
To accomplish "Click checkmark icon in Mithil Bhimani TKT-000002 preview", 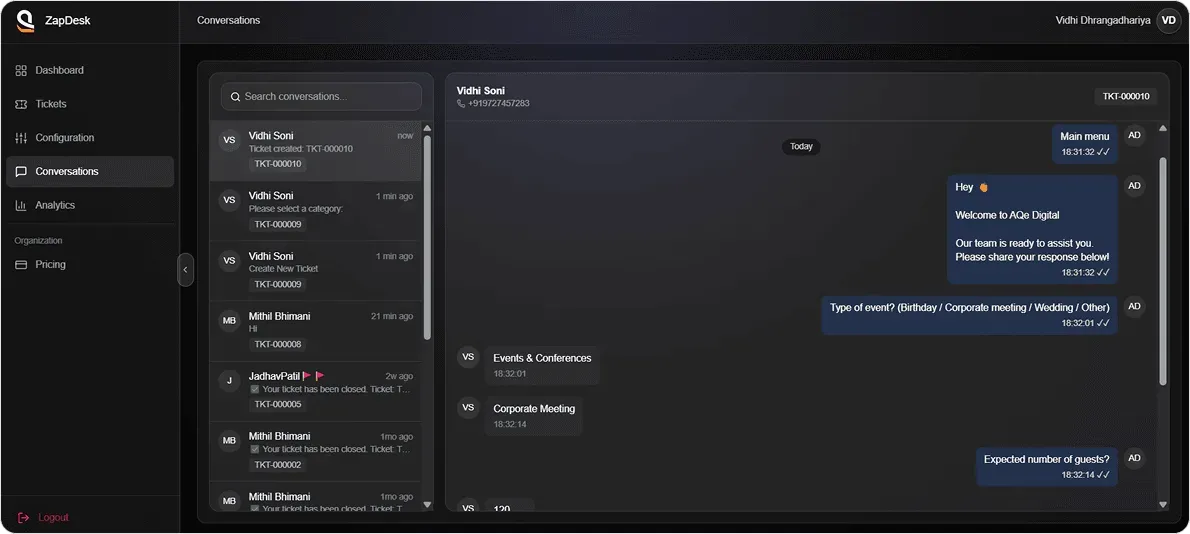I will [255, 449].
